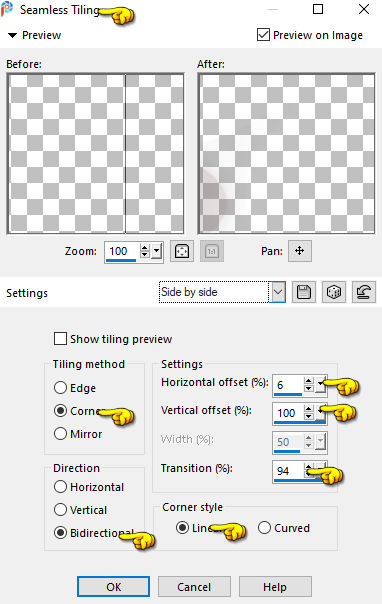Click the reset to default icon

364,292
